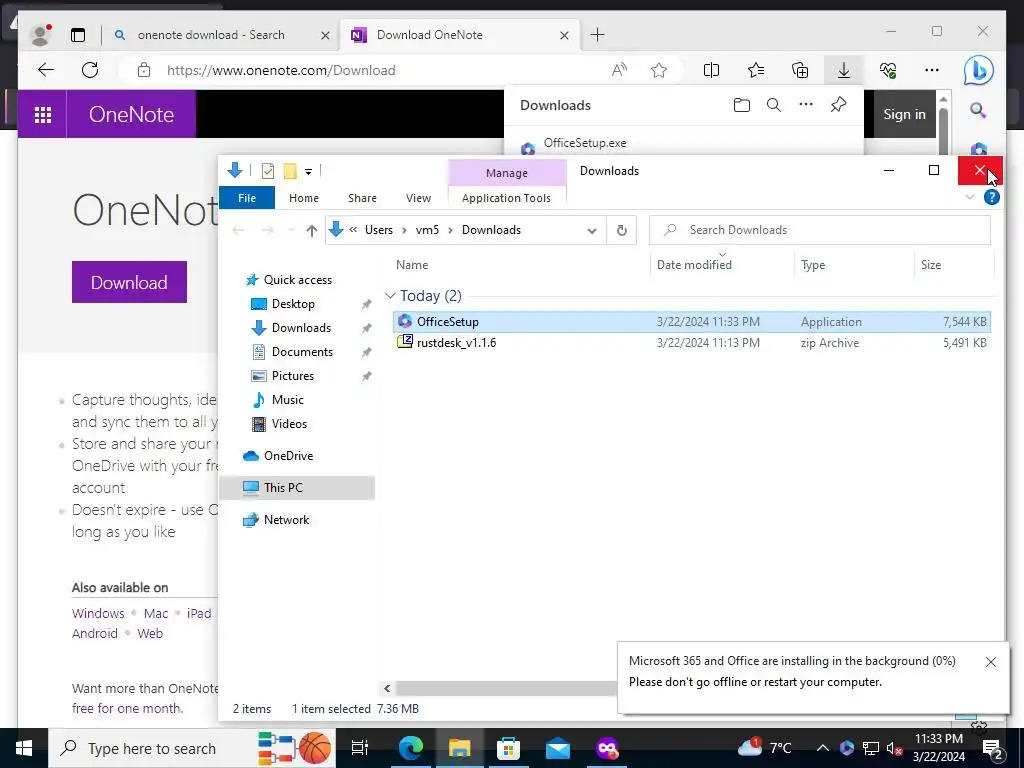This screenshot has height=768, width=1024.
Task: Open a new Edge tab
Action: (598, 35)
